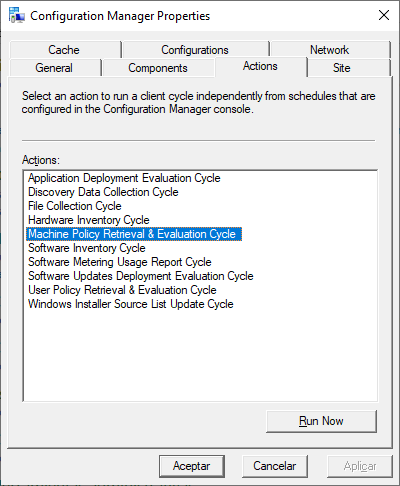The width and height of the screenshot is (400, 486).
Task: Confirm with the Aceptar button
Action: coord(192,466)
